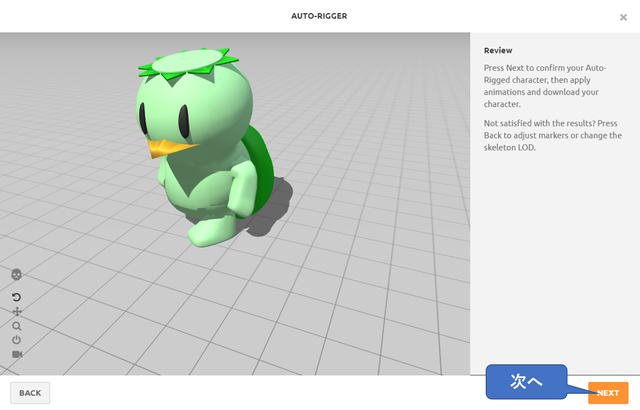Click the rotate view icon

(x=16, y=297)
